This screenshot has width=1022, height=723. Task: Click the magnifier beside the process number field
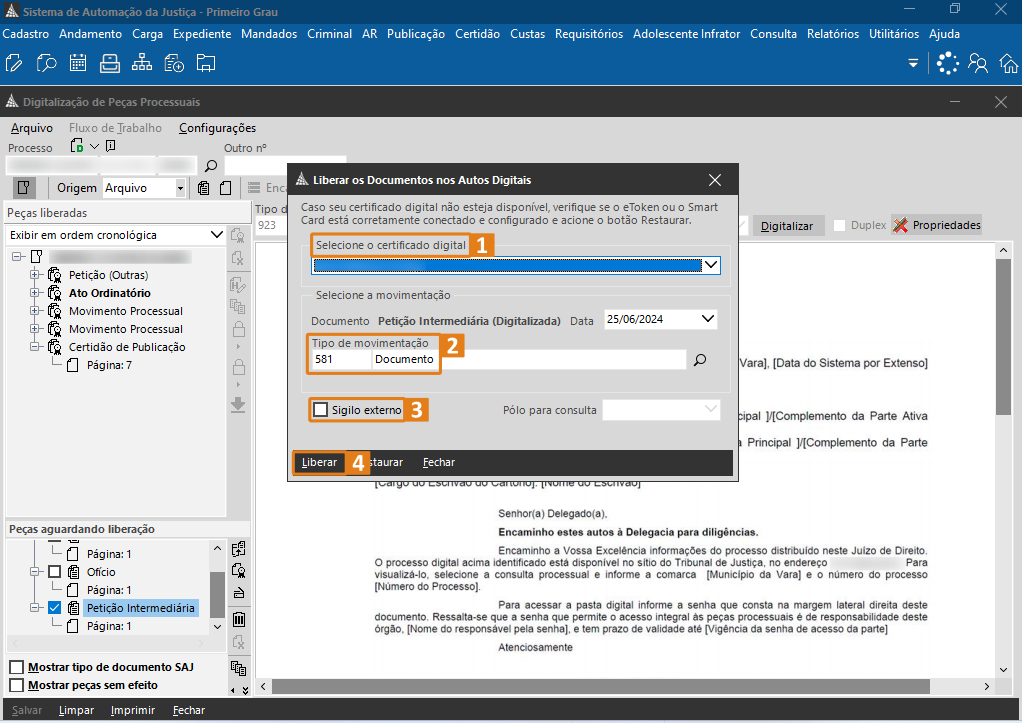point(211,166)
